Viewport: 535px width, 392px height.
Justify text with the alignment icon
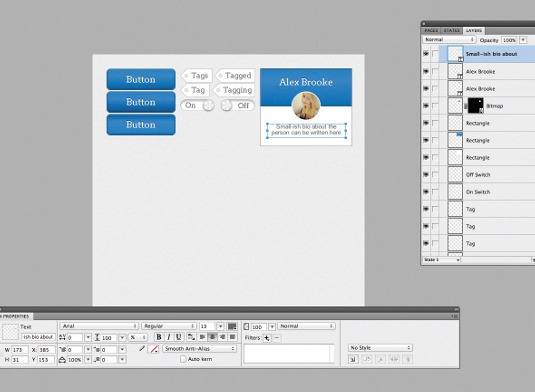[x=233, y=337]
